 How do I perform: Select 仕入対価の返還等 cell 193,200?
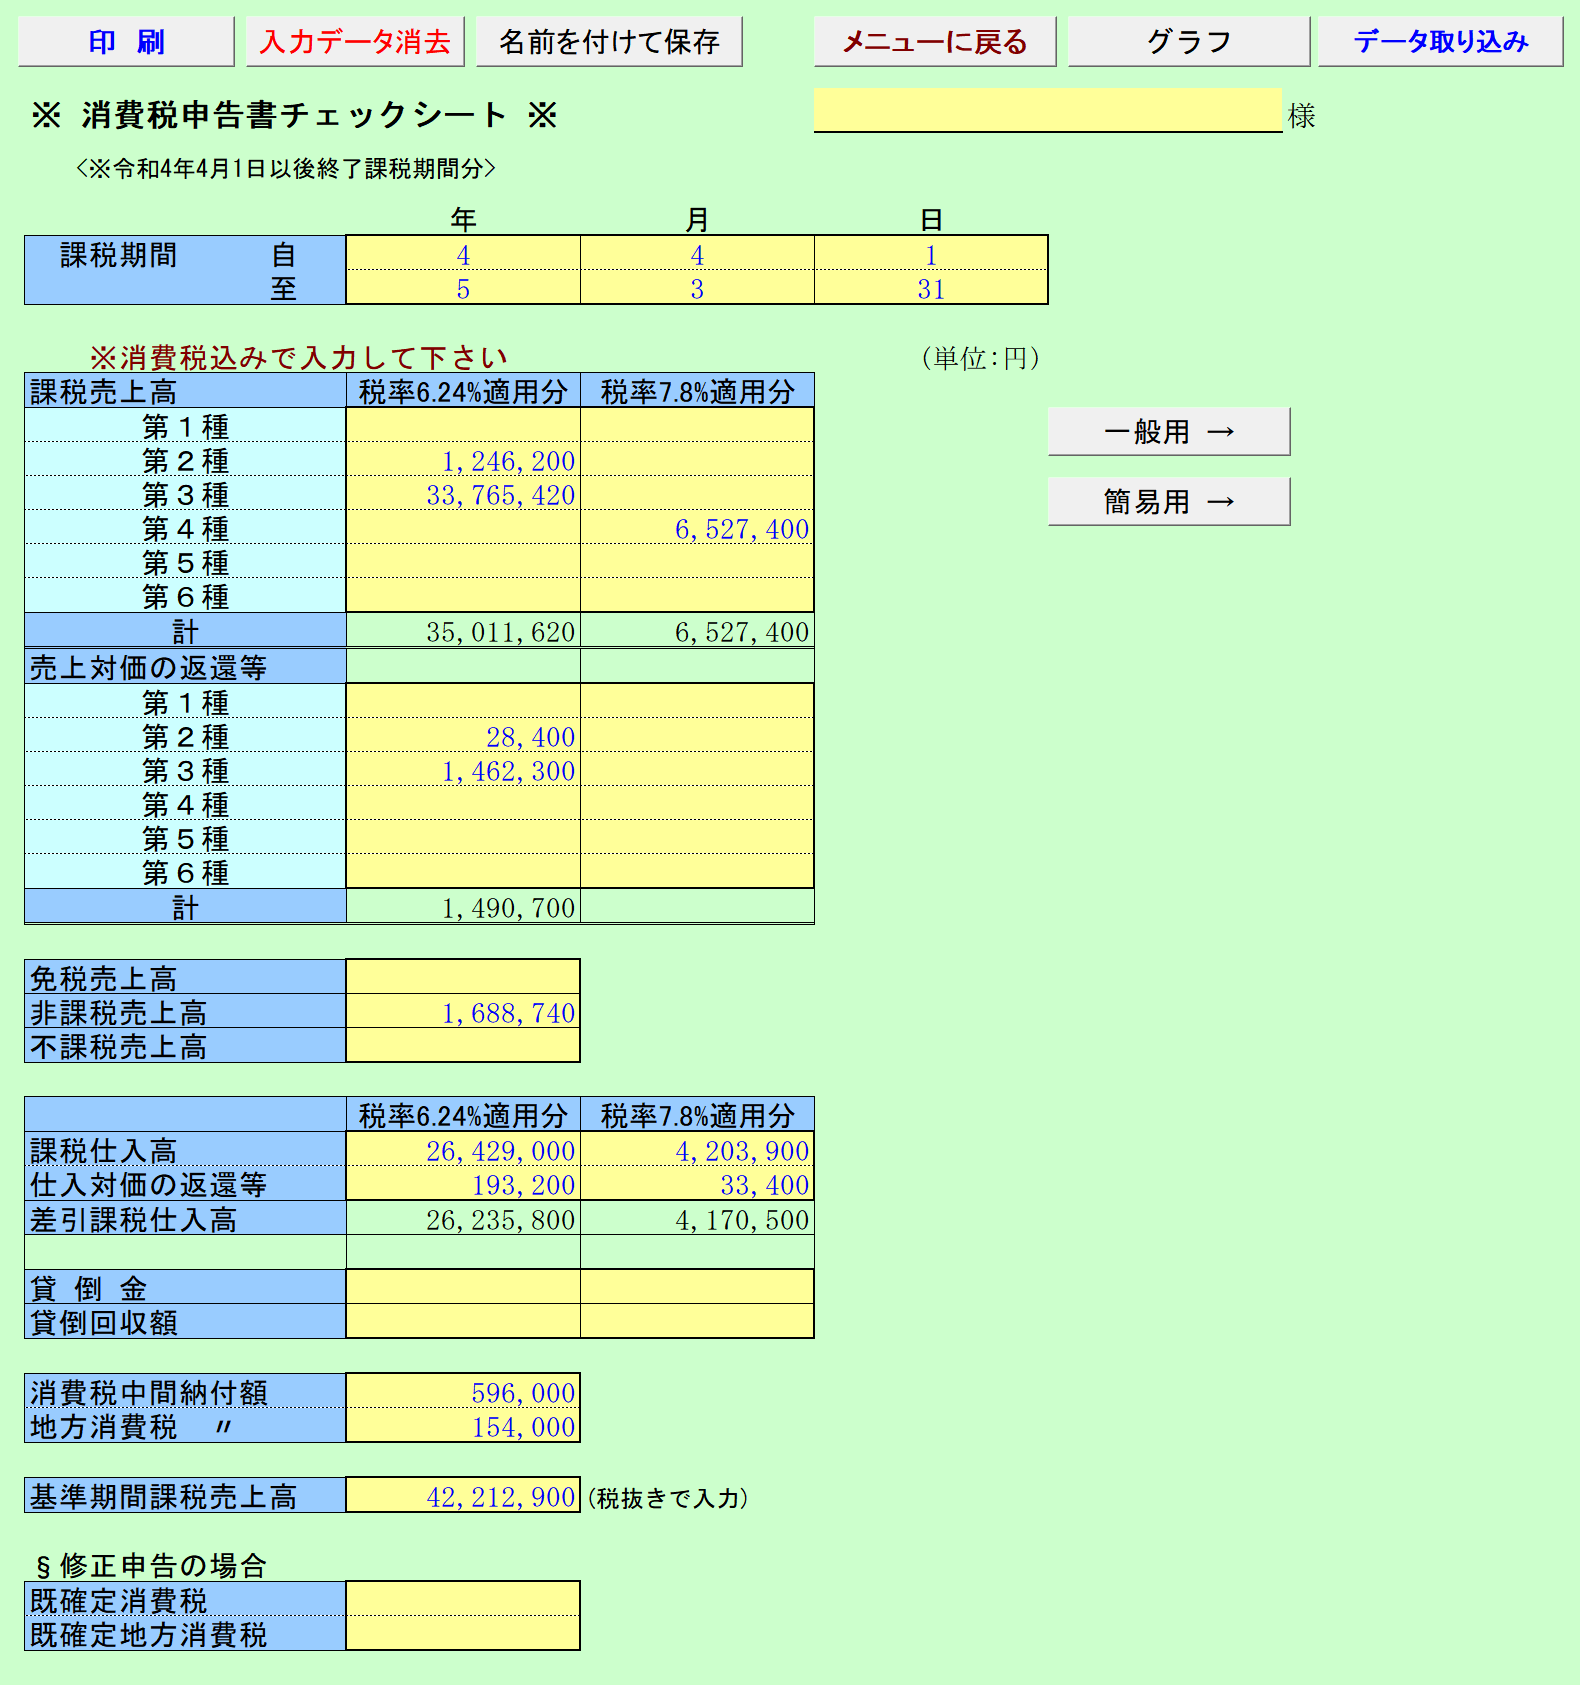coord(463,1184)
